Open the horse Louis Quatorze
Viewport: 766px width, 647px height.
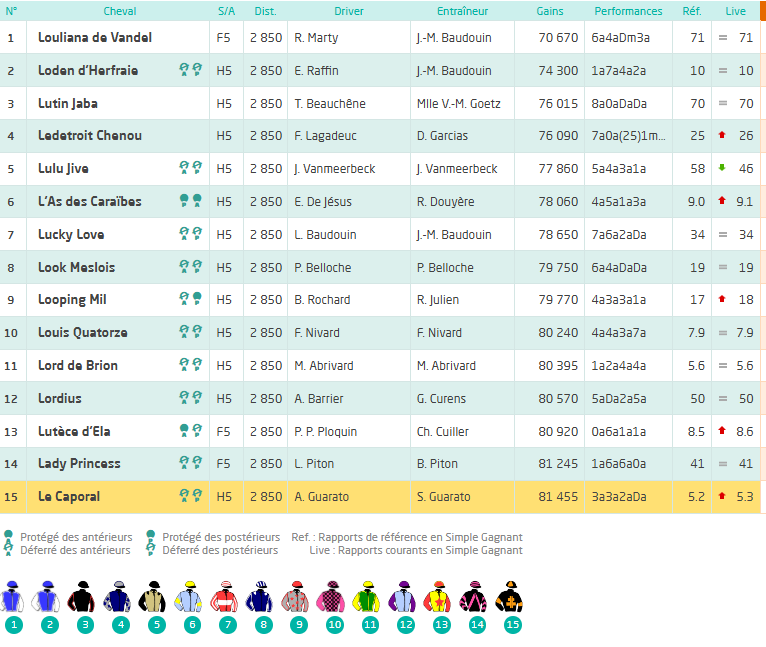point(83,333)
